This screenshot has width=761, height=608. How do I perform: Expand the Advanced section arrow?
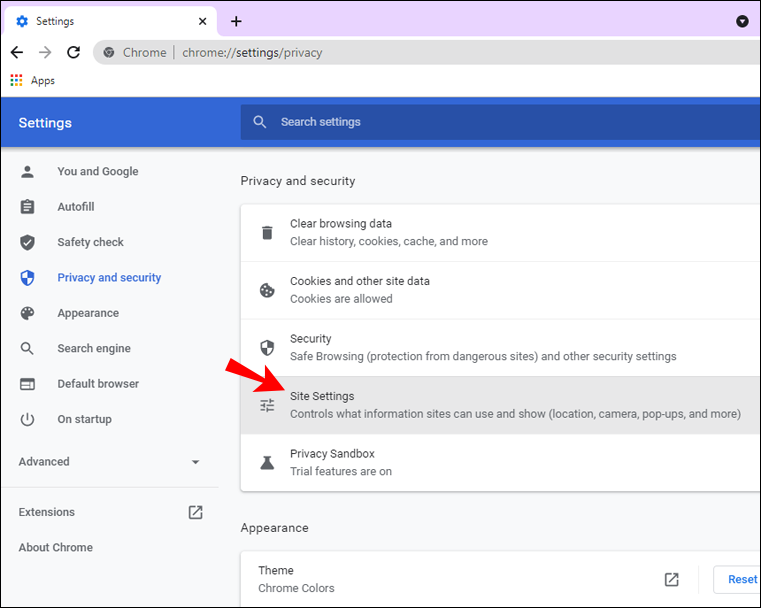click(x=195, y=462)
